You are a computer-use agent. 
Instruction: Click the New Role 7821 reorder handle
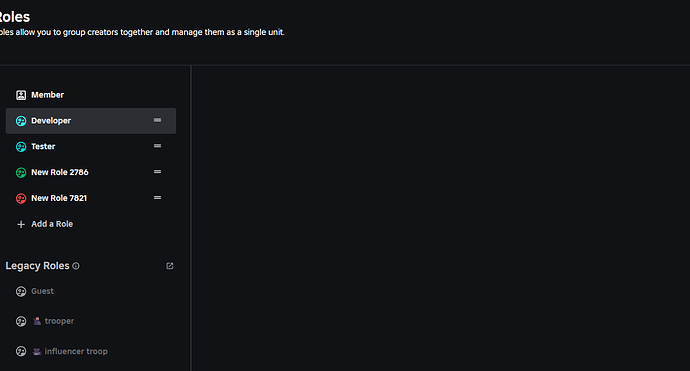[157, 198]
